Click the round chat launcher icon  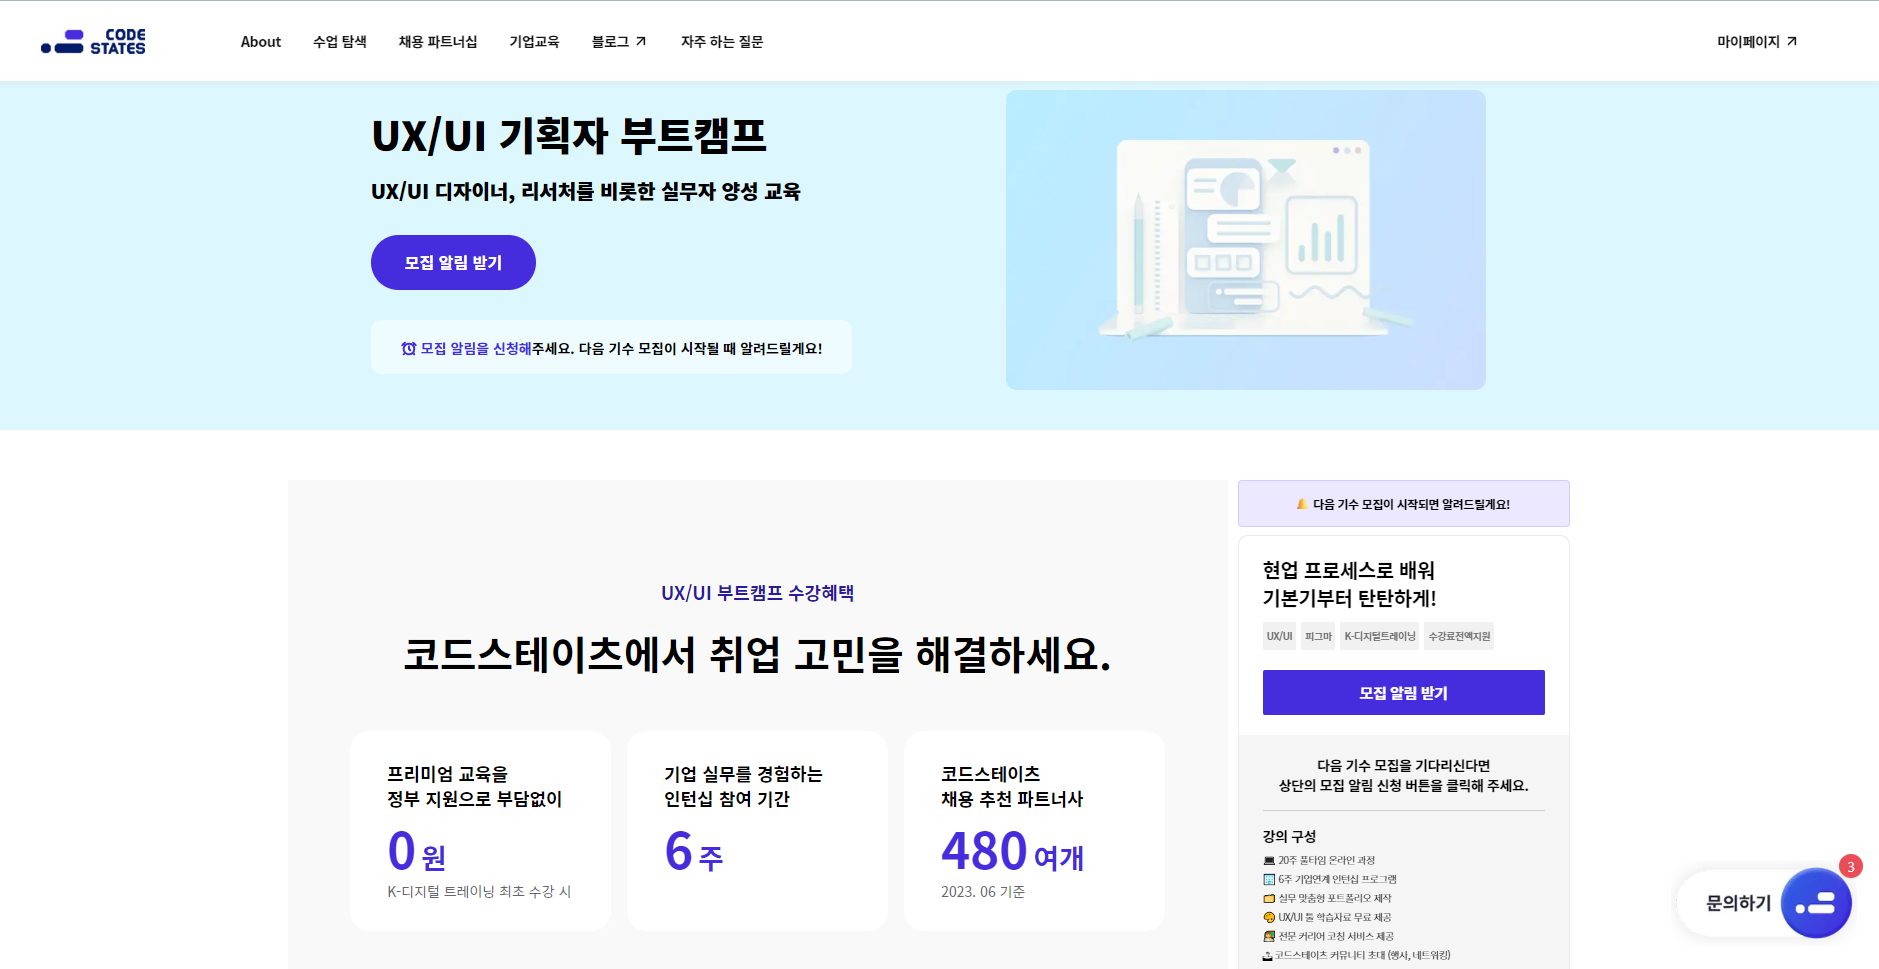1816,903
